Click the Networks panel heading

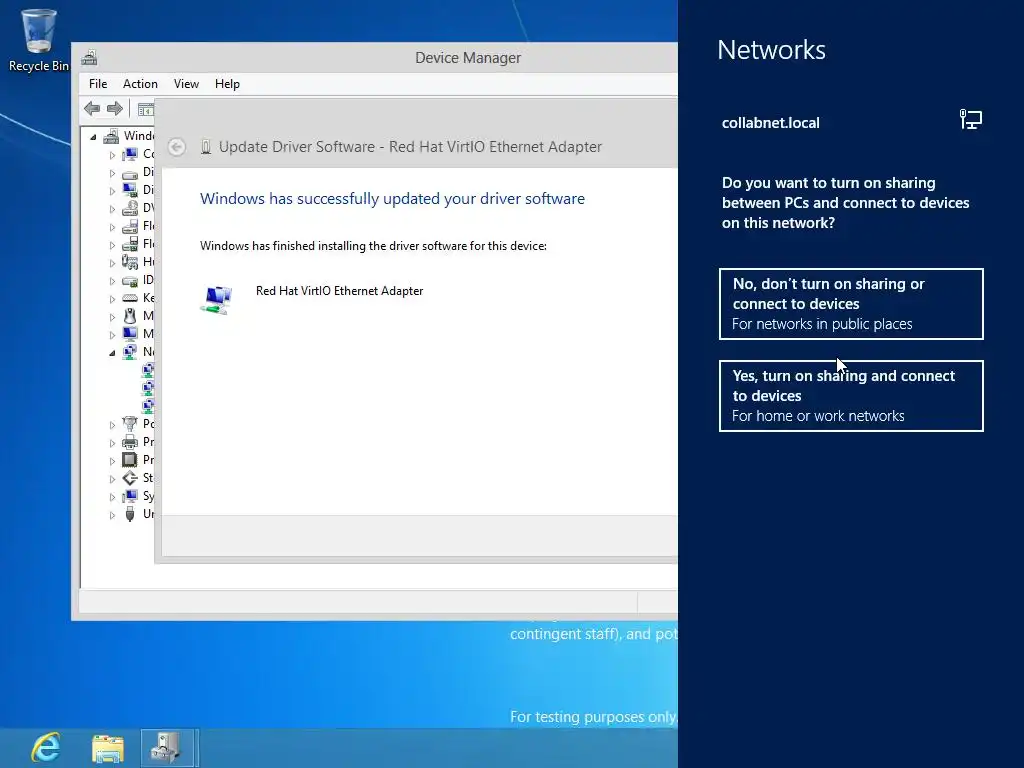[x=771, y=50]
